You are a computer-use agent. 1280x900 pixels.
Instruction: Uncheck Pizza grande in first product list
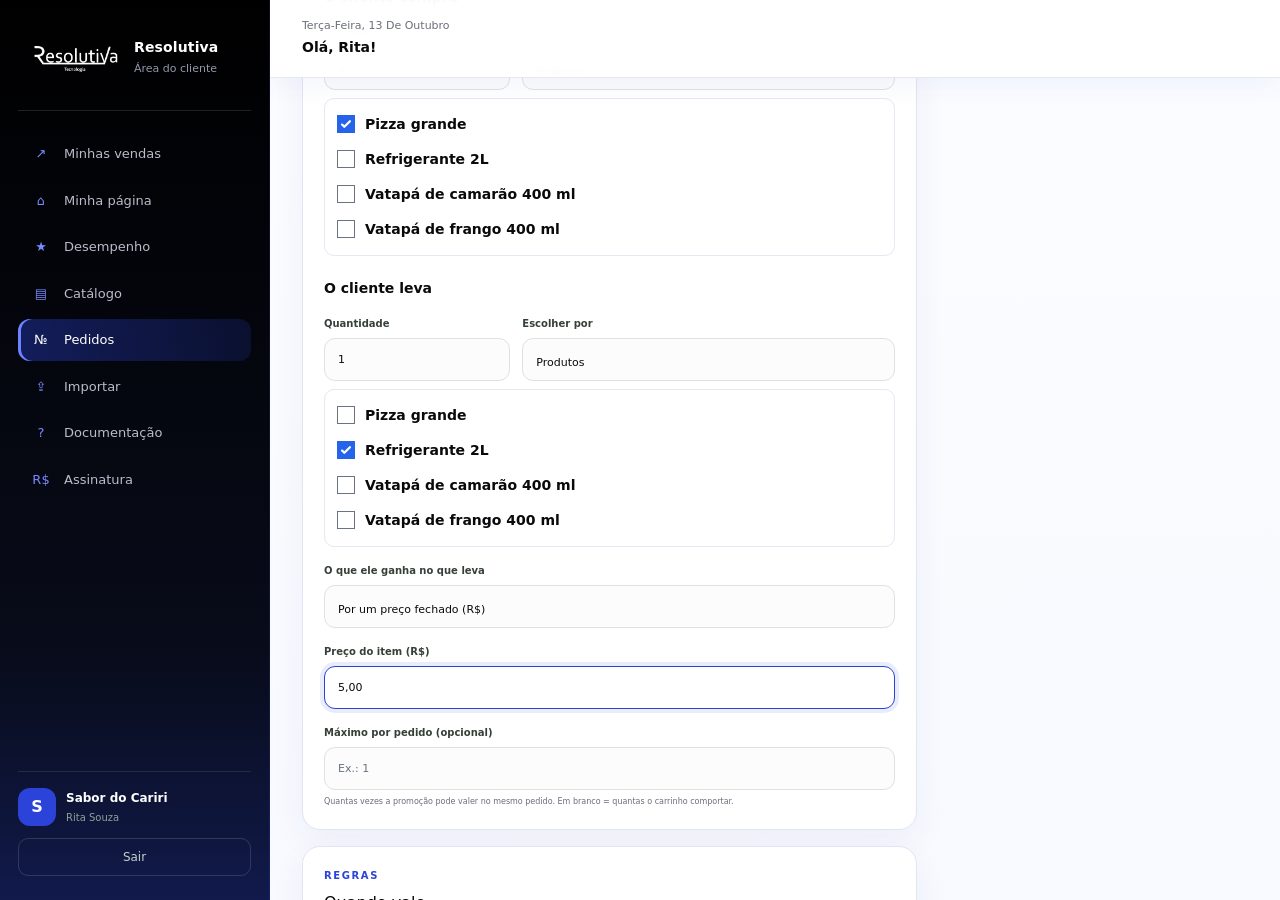coord(346,124)
